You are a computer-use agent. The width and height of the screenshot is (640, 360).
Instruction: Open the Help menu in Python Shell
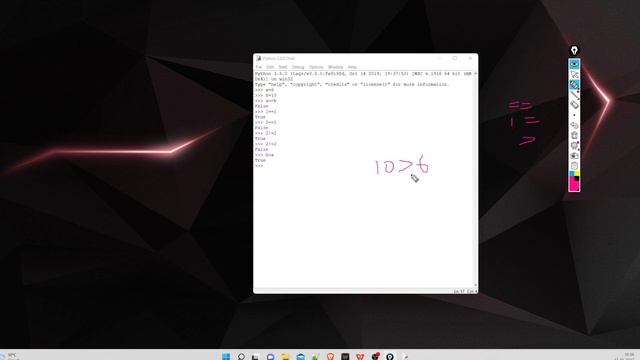tap(352, 67)
